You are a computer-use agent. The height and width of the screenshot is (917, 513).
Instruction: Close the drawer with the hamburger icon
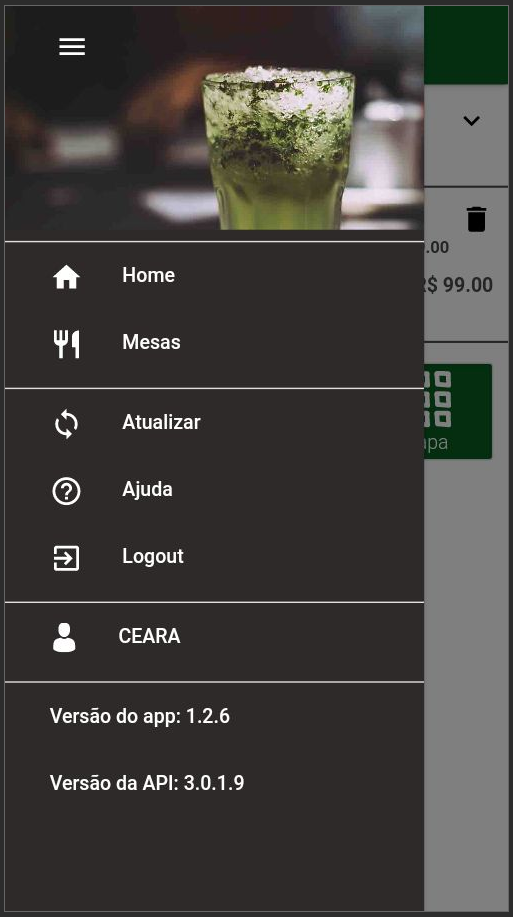pyautogui.click(x=72, y=46)
